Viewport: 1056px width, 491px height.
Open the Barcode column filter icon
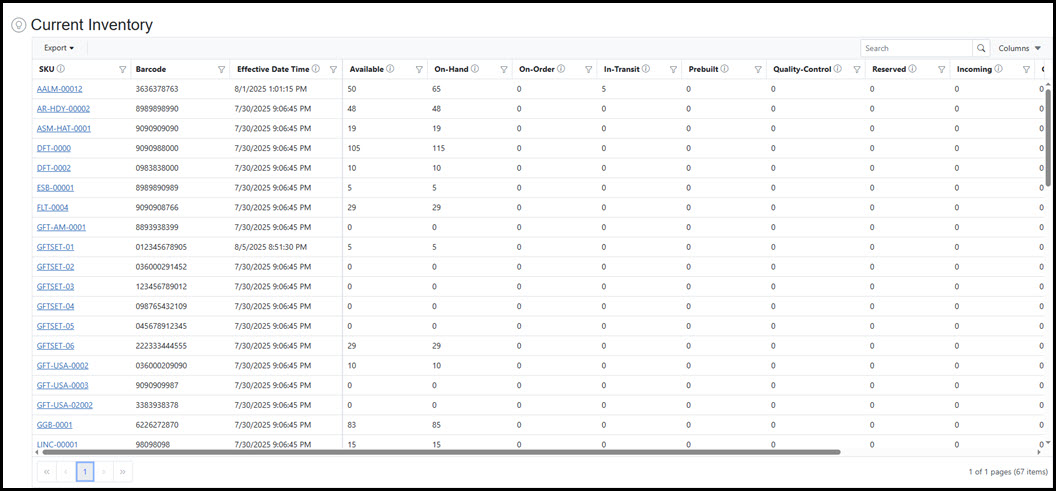pos(221,70)
